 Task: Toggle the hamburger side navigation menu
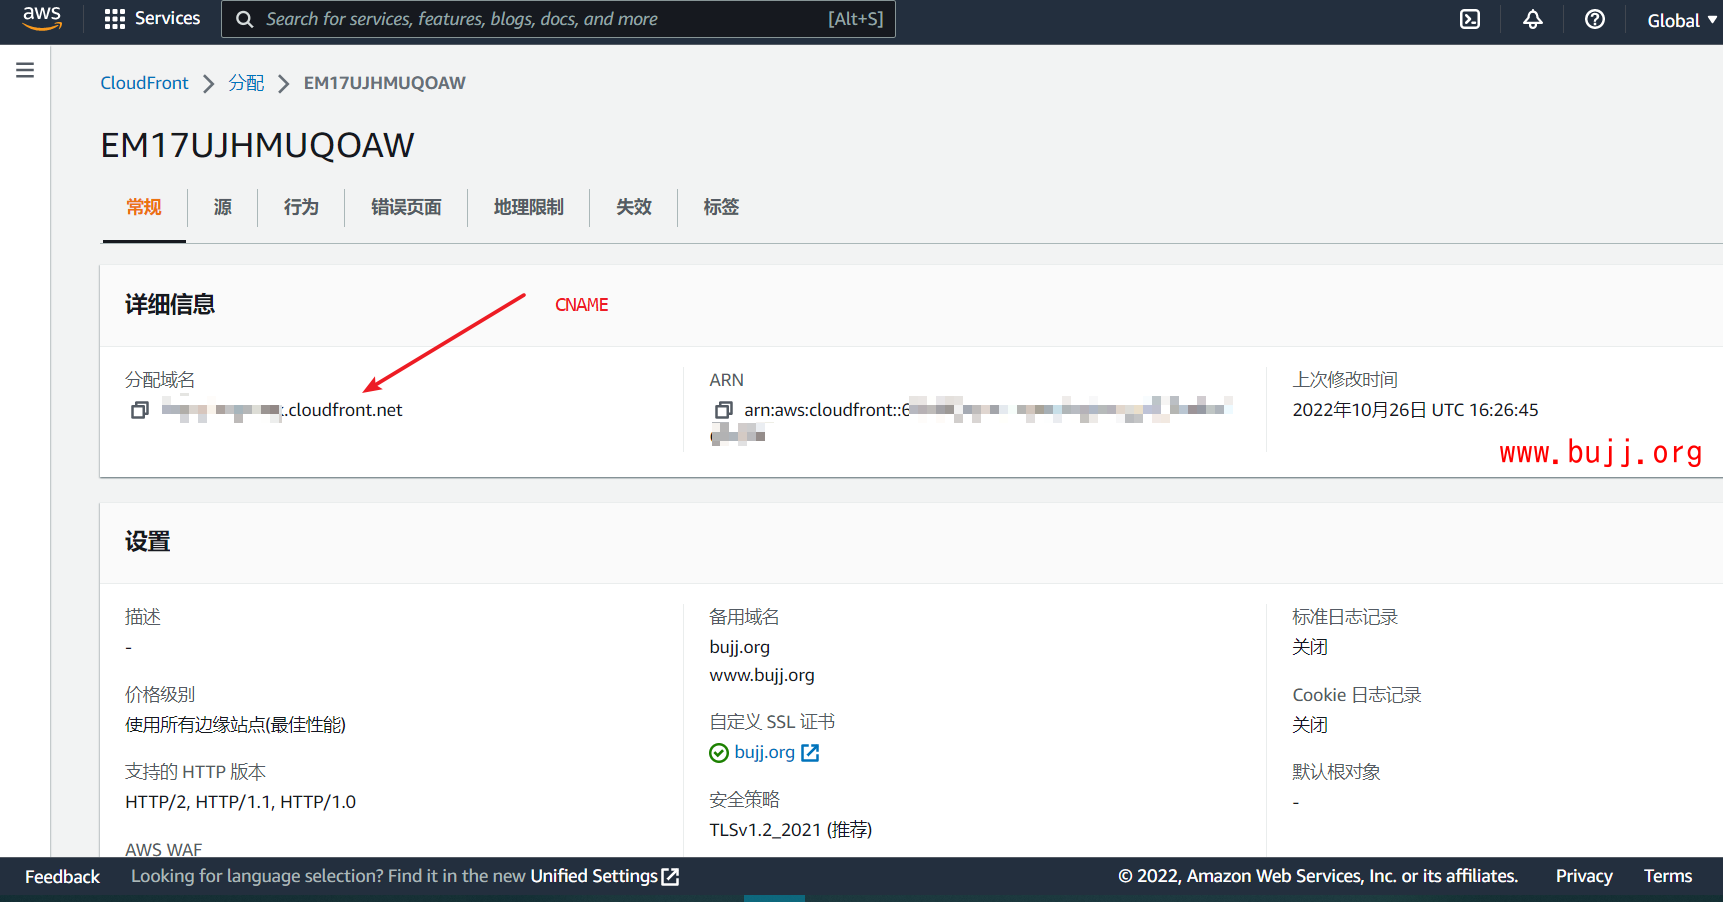pyautogui.click(x=25, y=70)
